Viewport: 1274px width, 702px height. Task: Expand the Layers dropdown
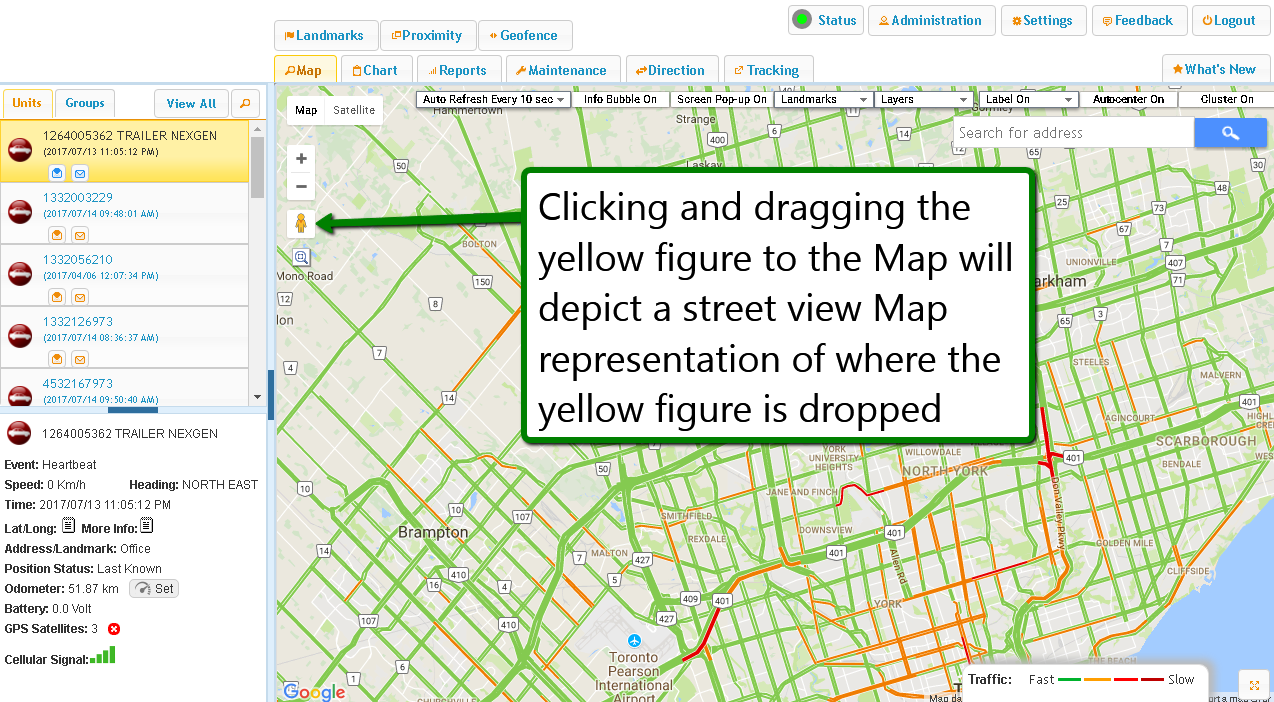[x=923, y=100]
